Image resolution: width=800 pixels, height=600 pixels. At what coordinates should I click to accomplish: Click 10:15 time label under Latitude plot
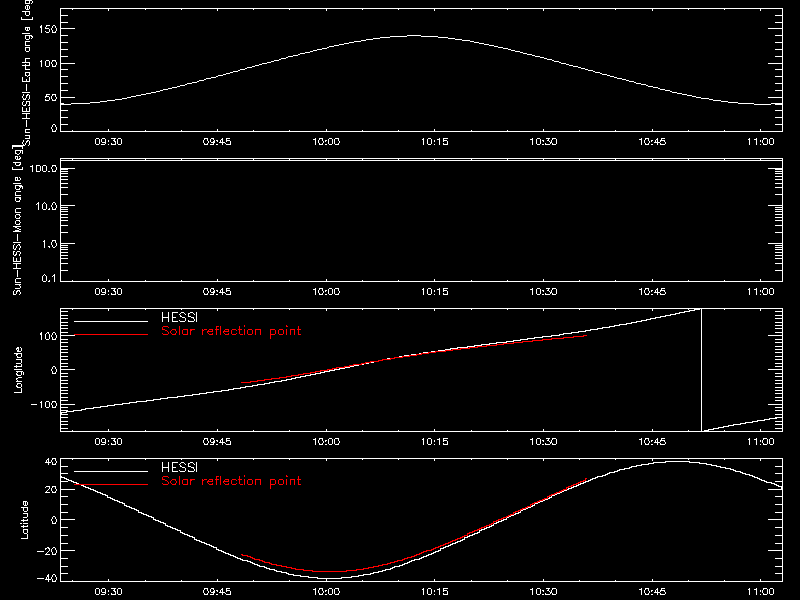click(x=435, y=592)
